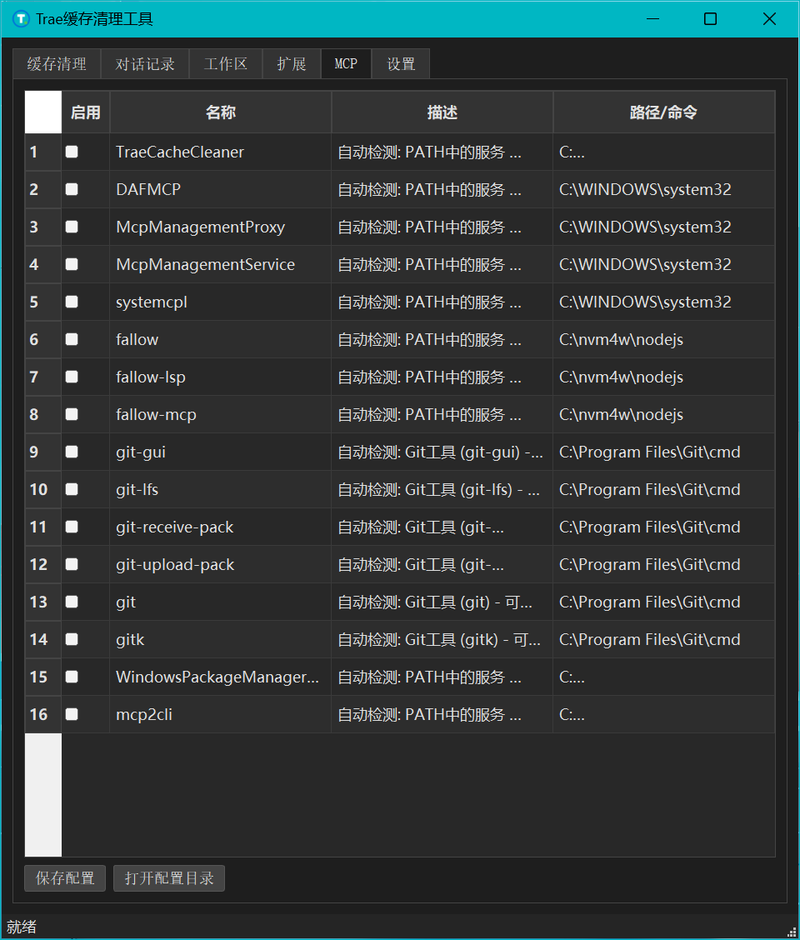This screenshot has height=940, width=800.
Task: Click the git-gui name cell
Action: point(221,451)
